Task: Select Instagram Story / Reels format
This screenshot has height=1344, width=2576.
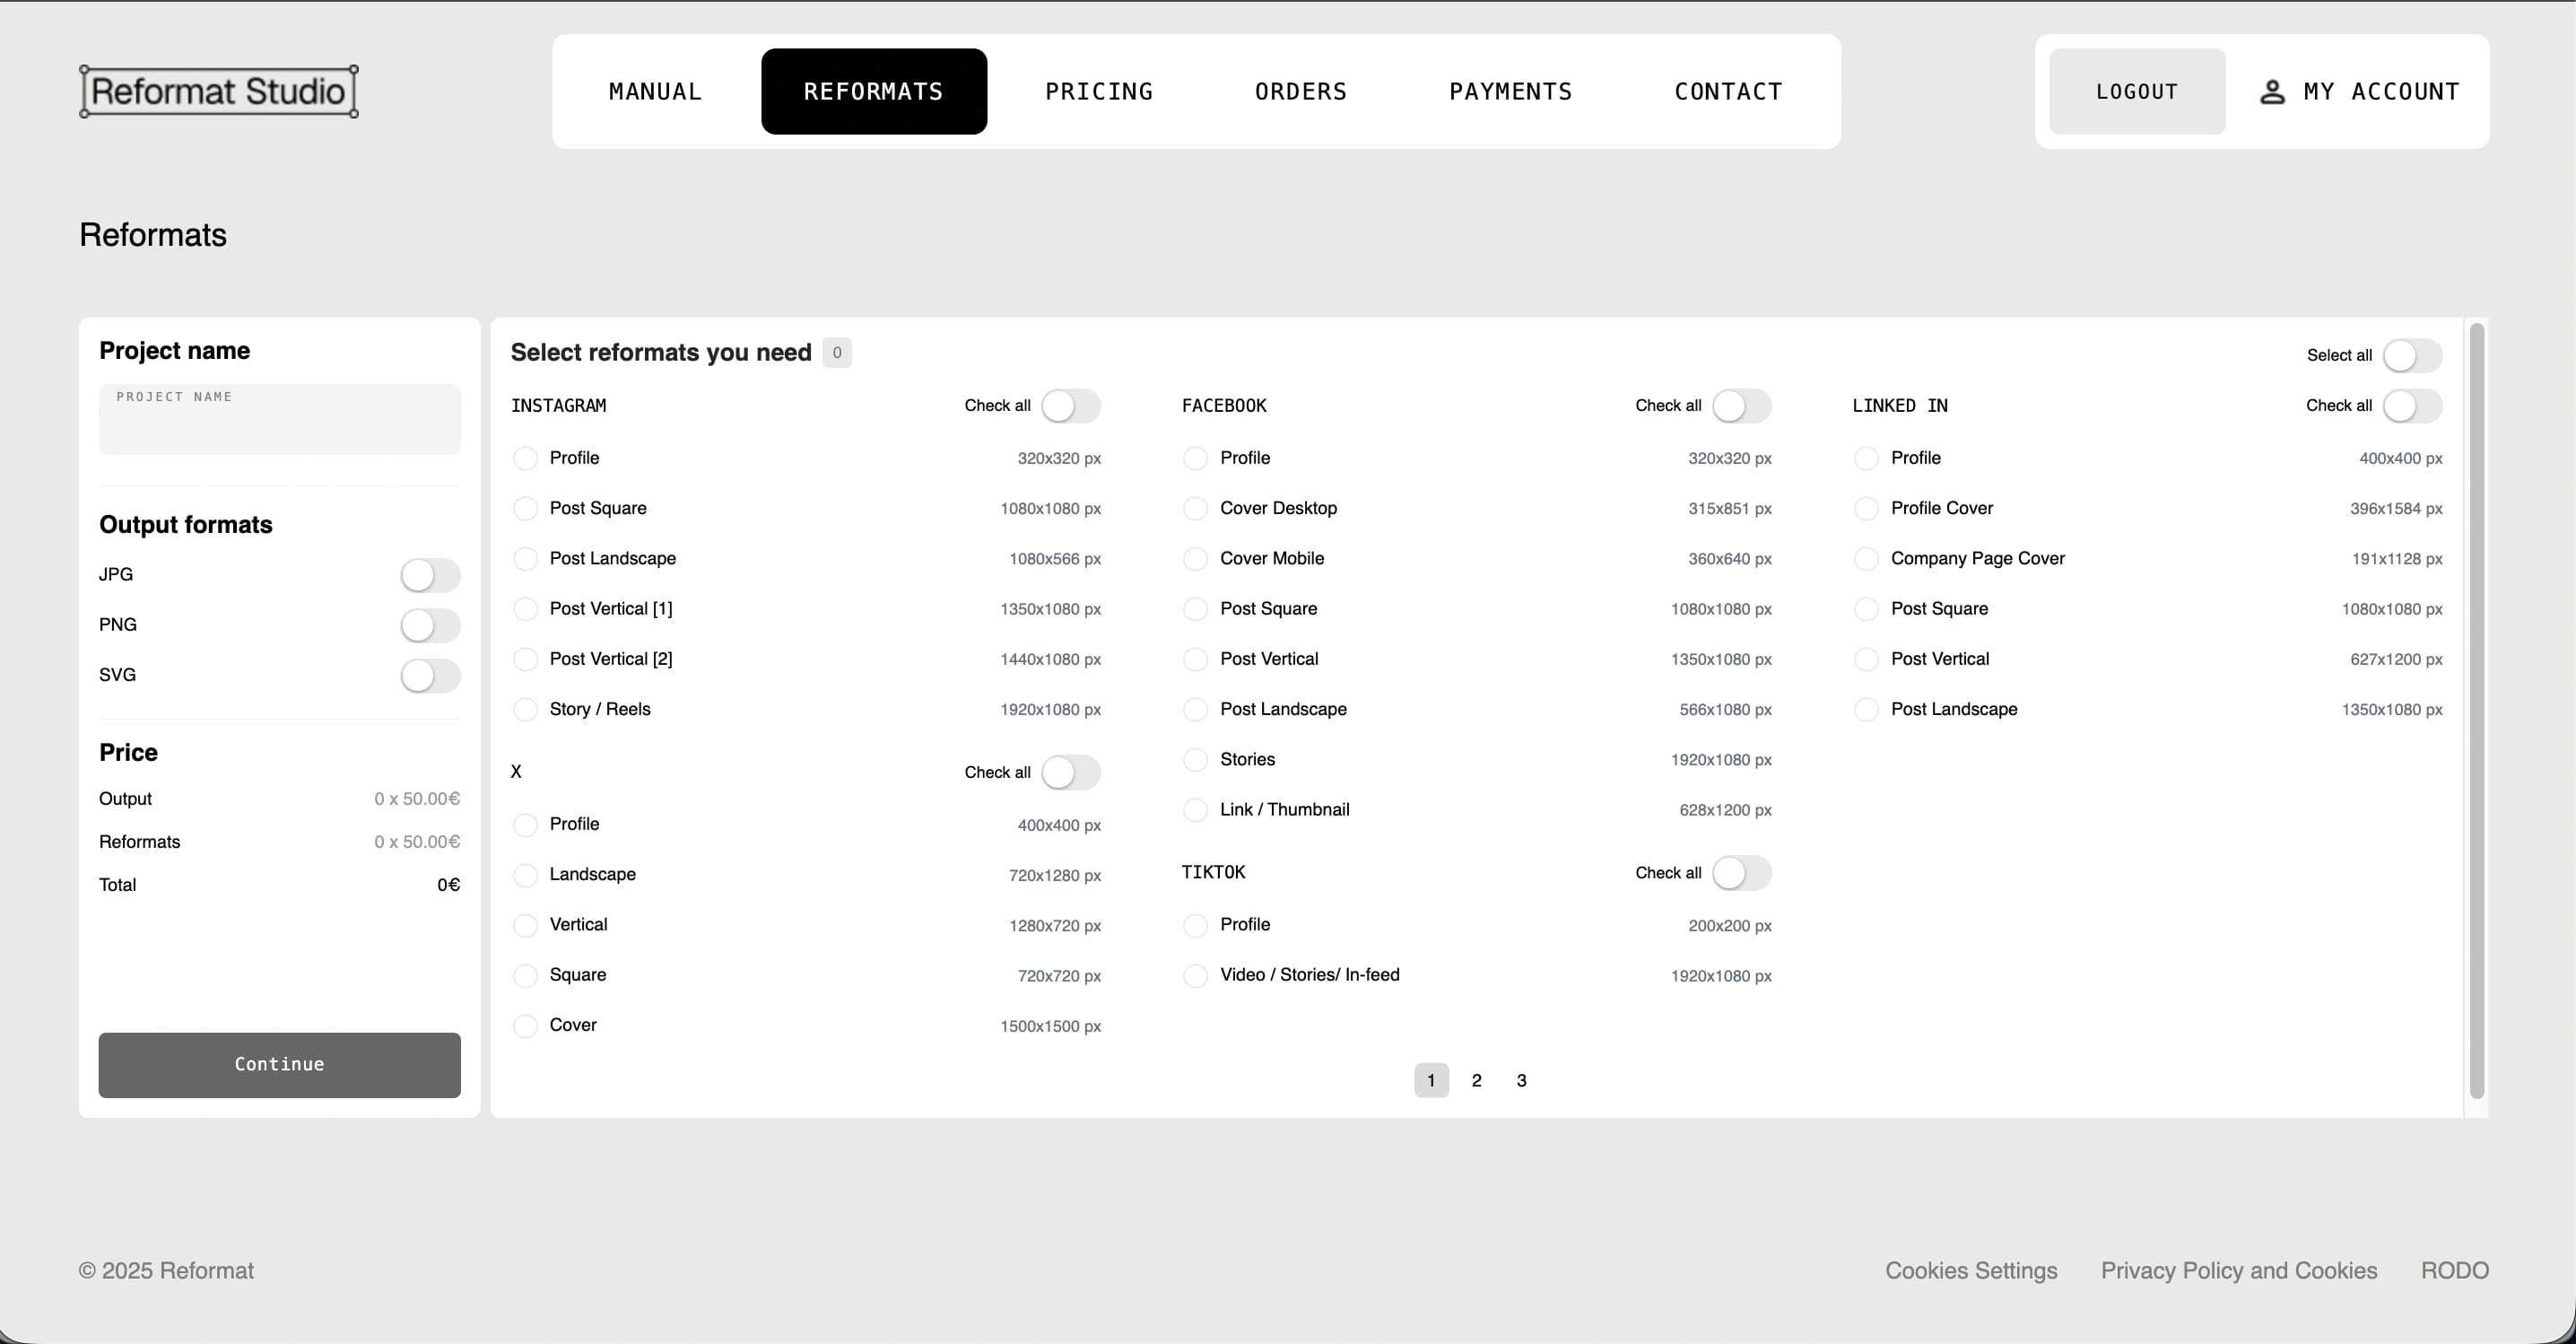Action: tap(526, 709)
